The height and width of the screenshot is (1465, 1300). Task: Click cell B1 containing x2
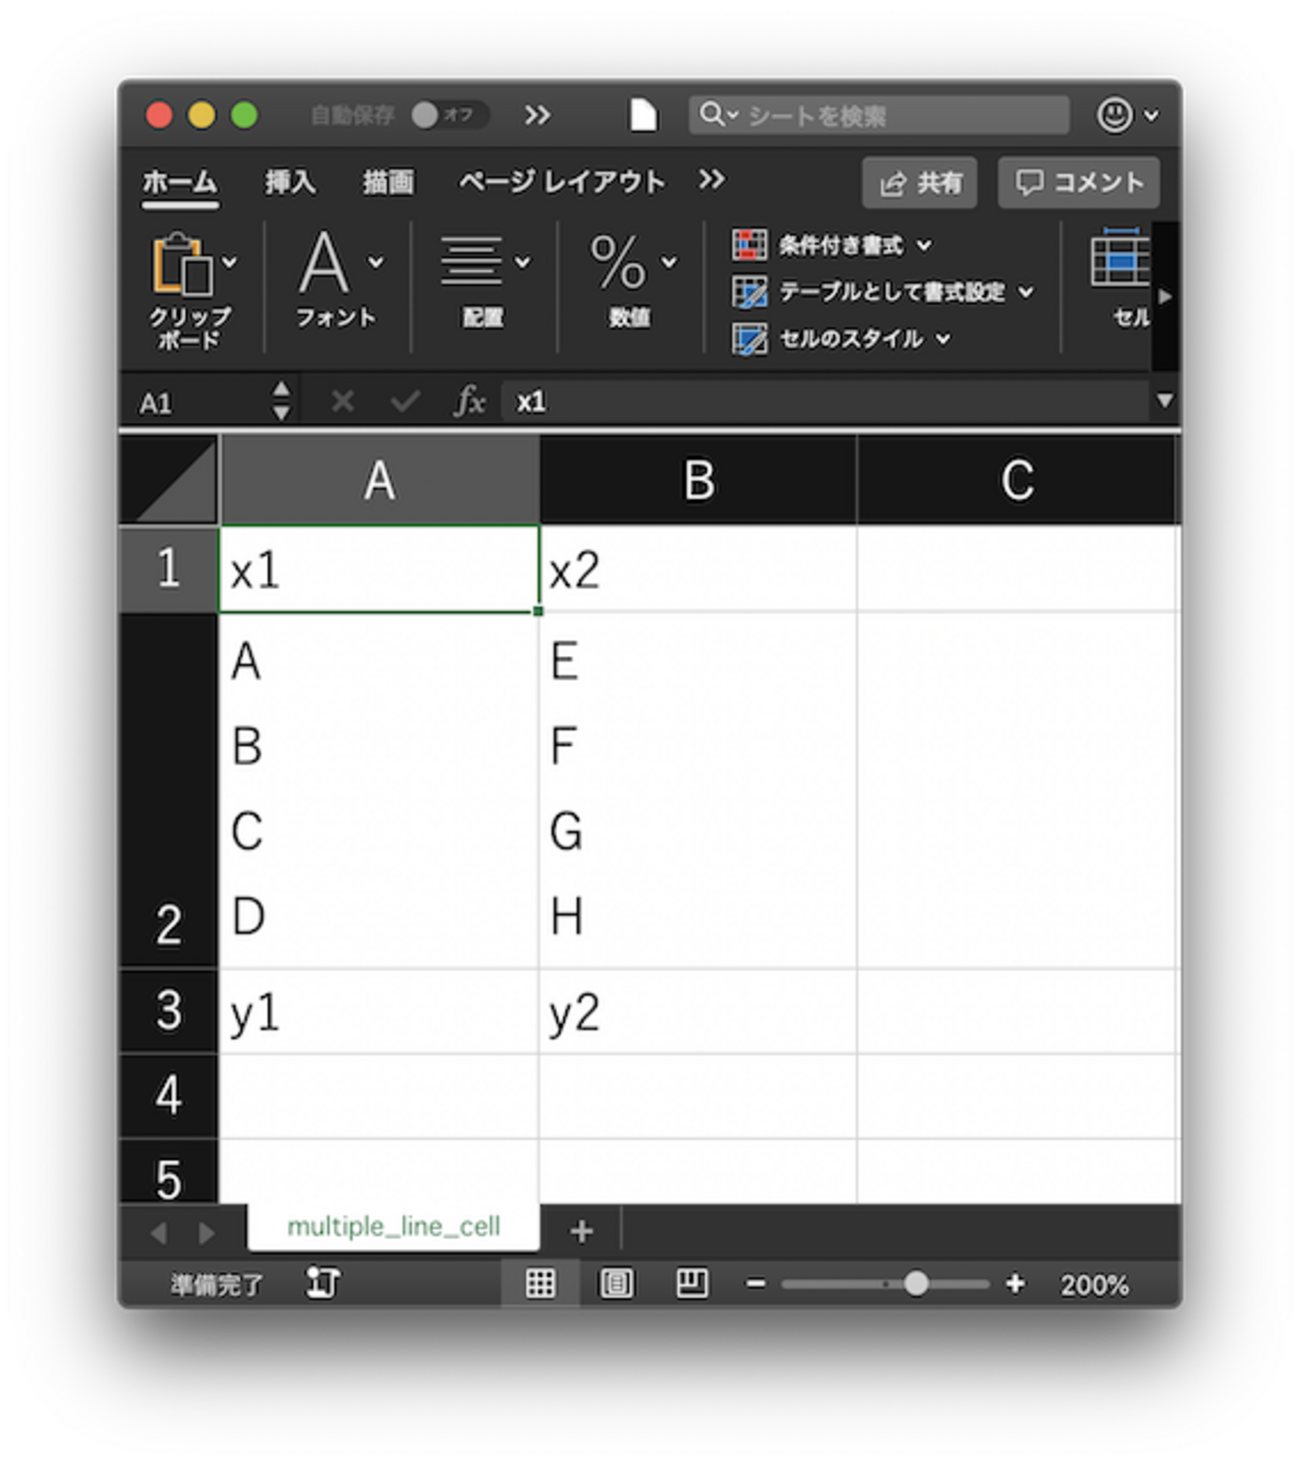click(x=698, y=569)
